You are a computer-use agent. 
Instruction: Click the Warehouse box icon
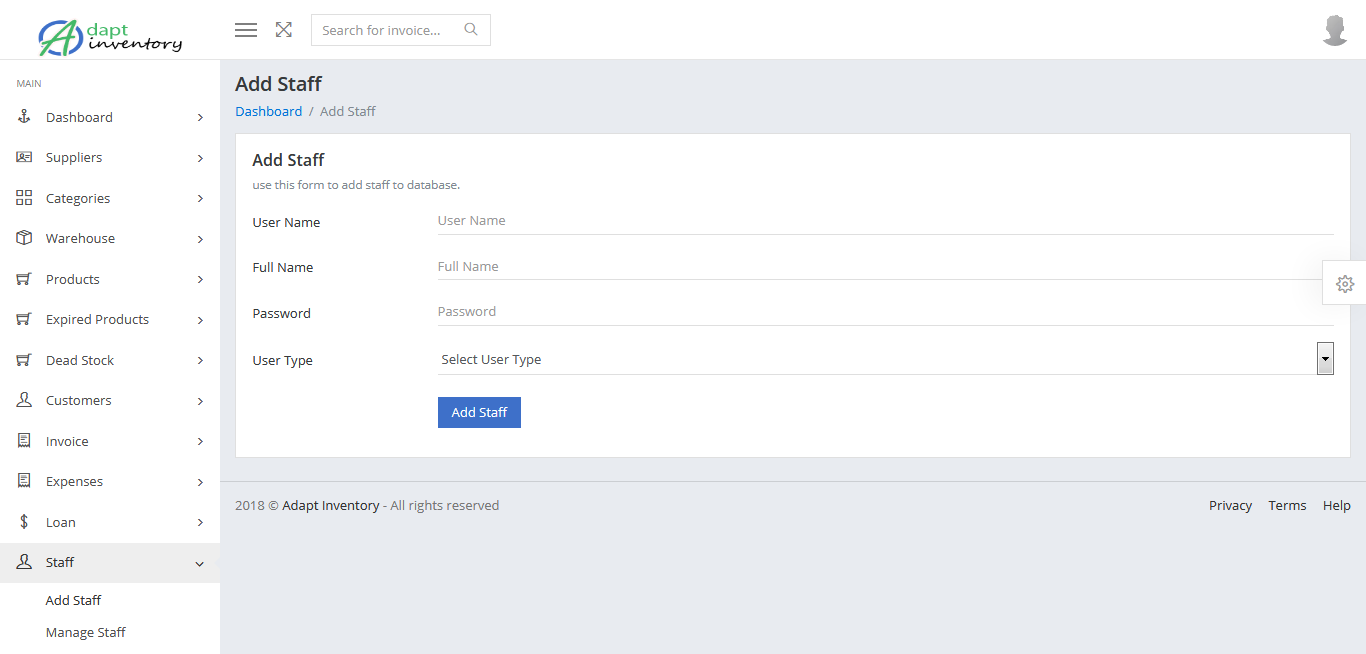click(x=24, y=238)
